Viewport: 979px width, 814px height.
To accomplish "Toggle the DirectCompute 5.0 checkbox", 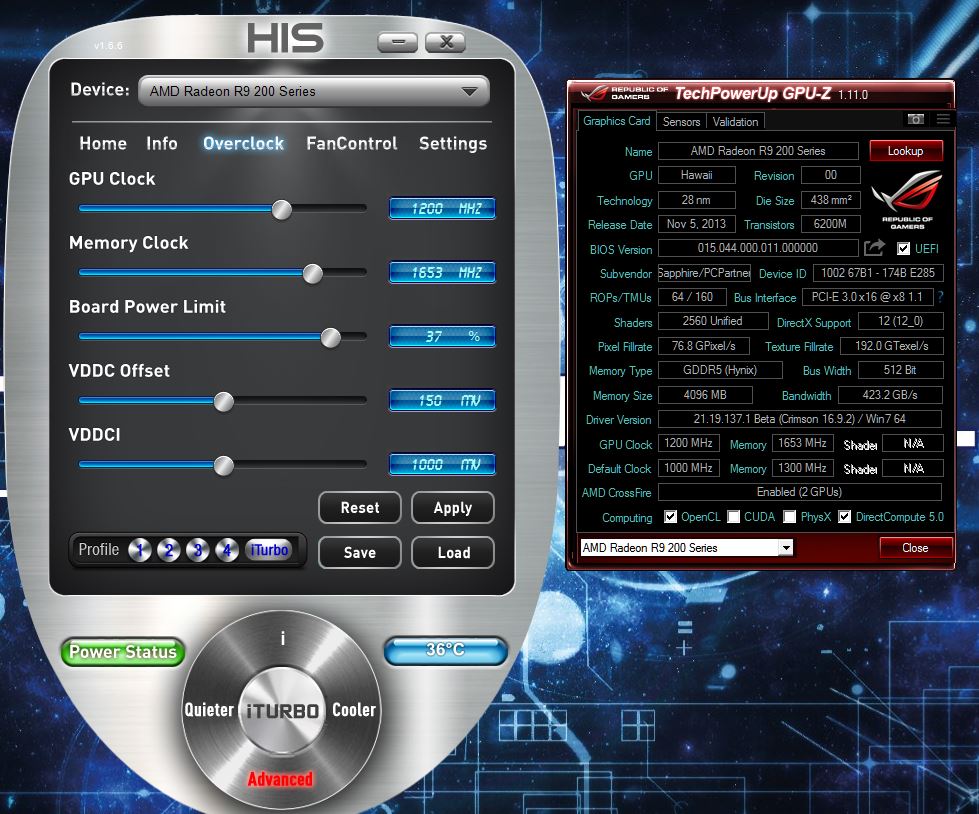I will (844, 516).
